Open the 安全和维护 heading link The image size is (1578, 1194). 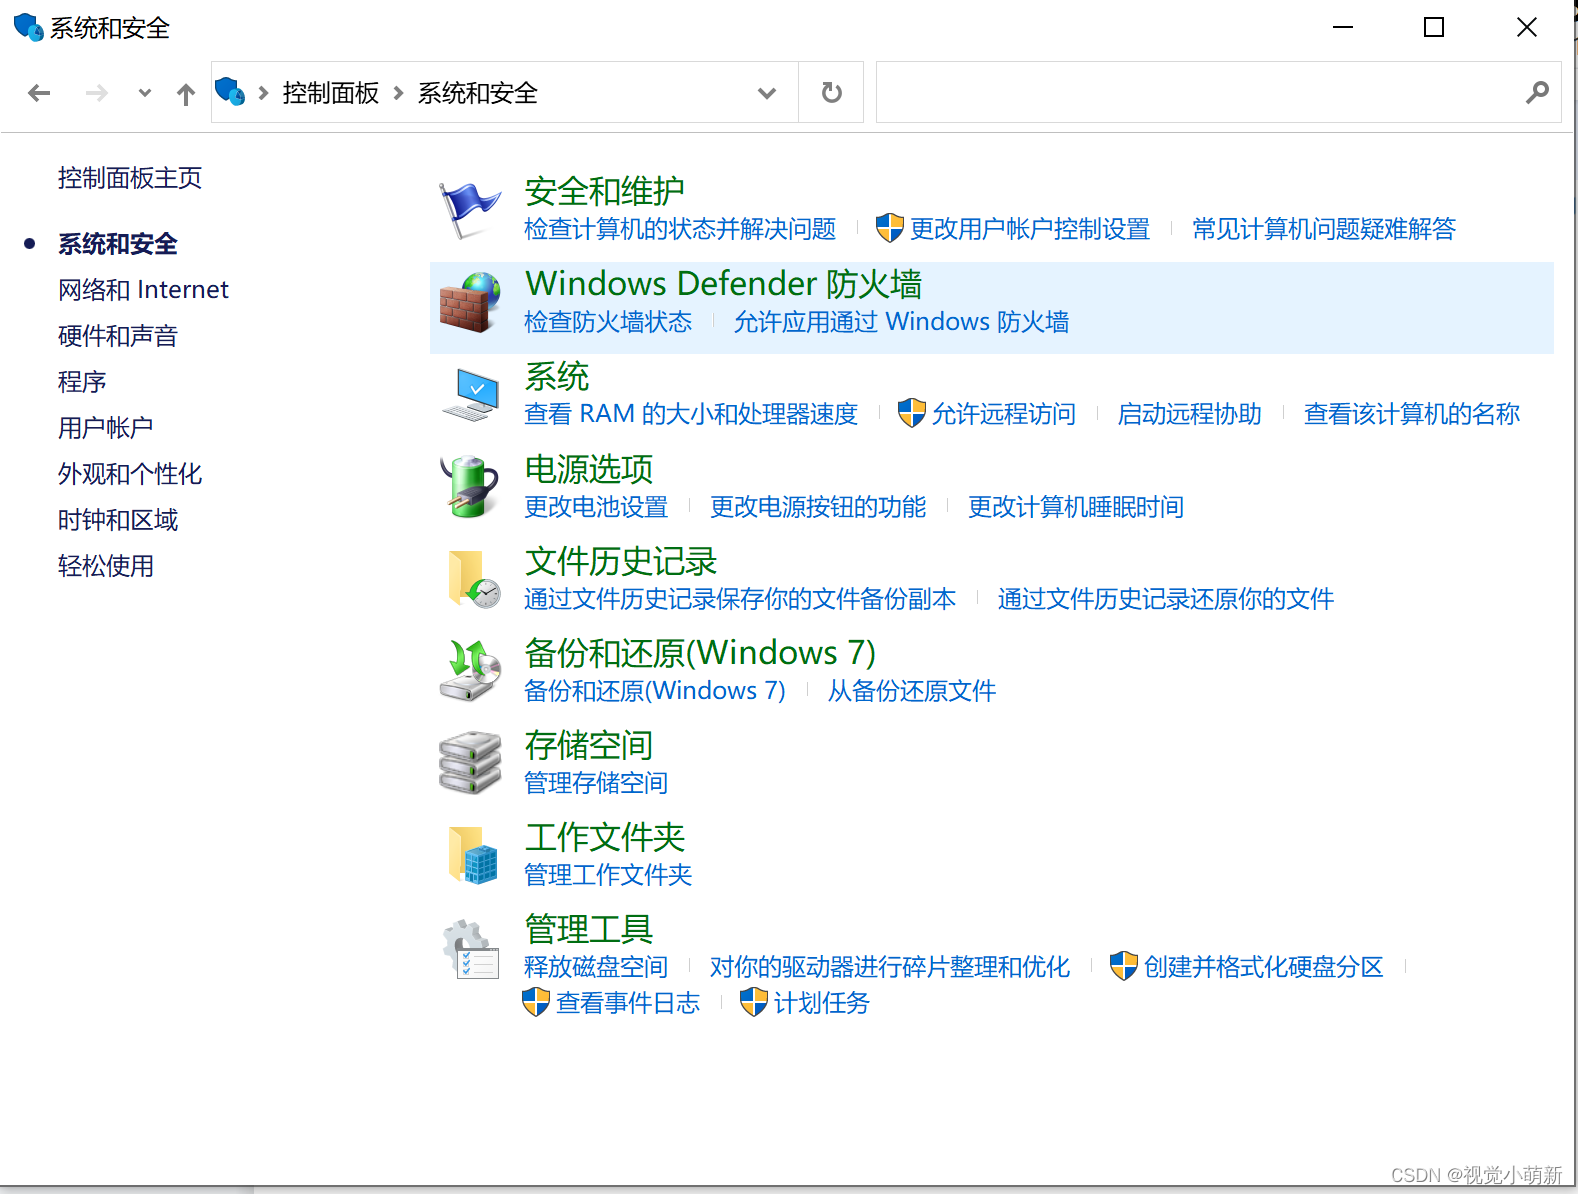click(604, 191)
